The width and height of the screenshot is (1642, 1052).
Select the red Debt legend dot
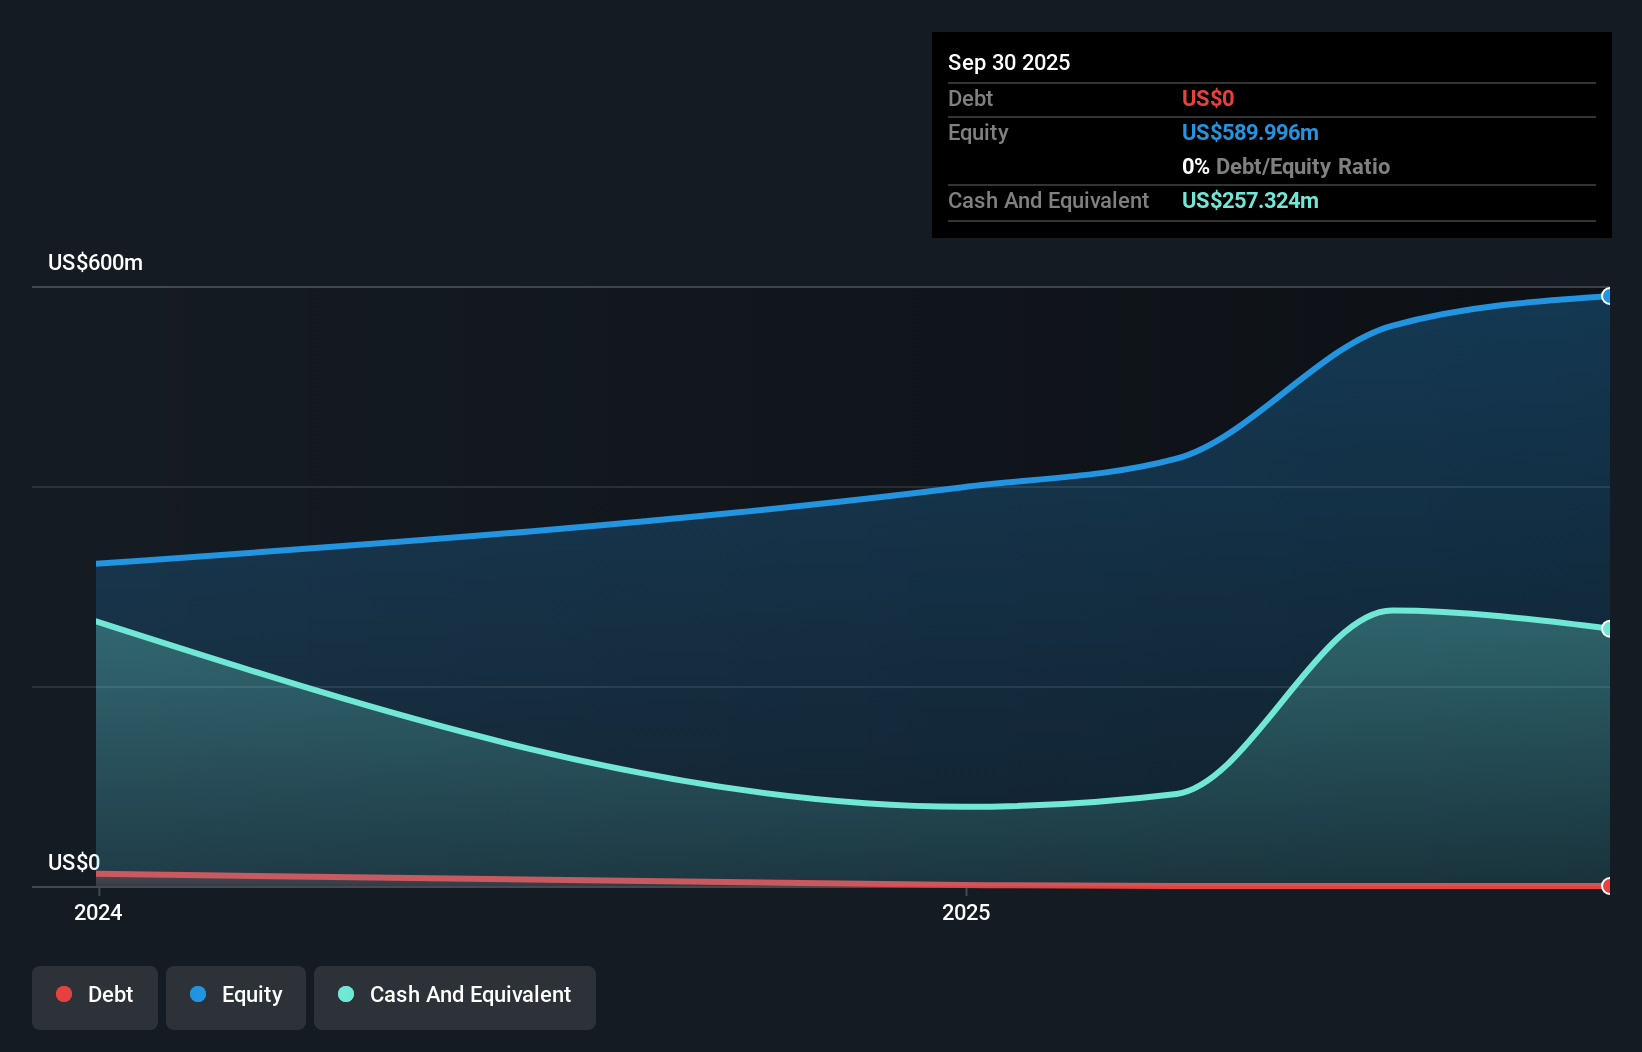point(64,994)
